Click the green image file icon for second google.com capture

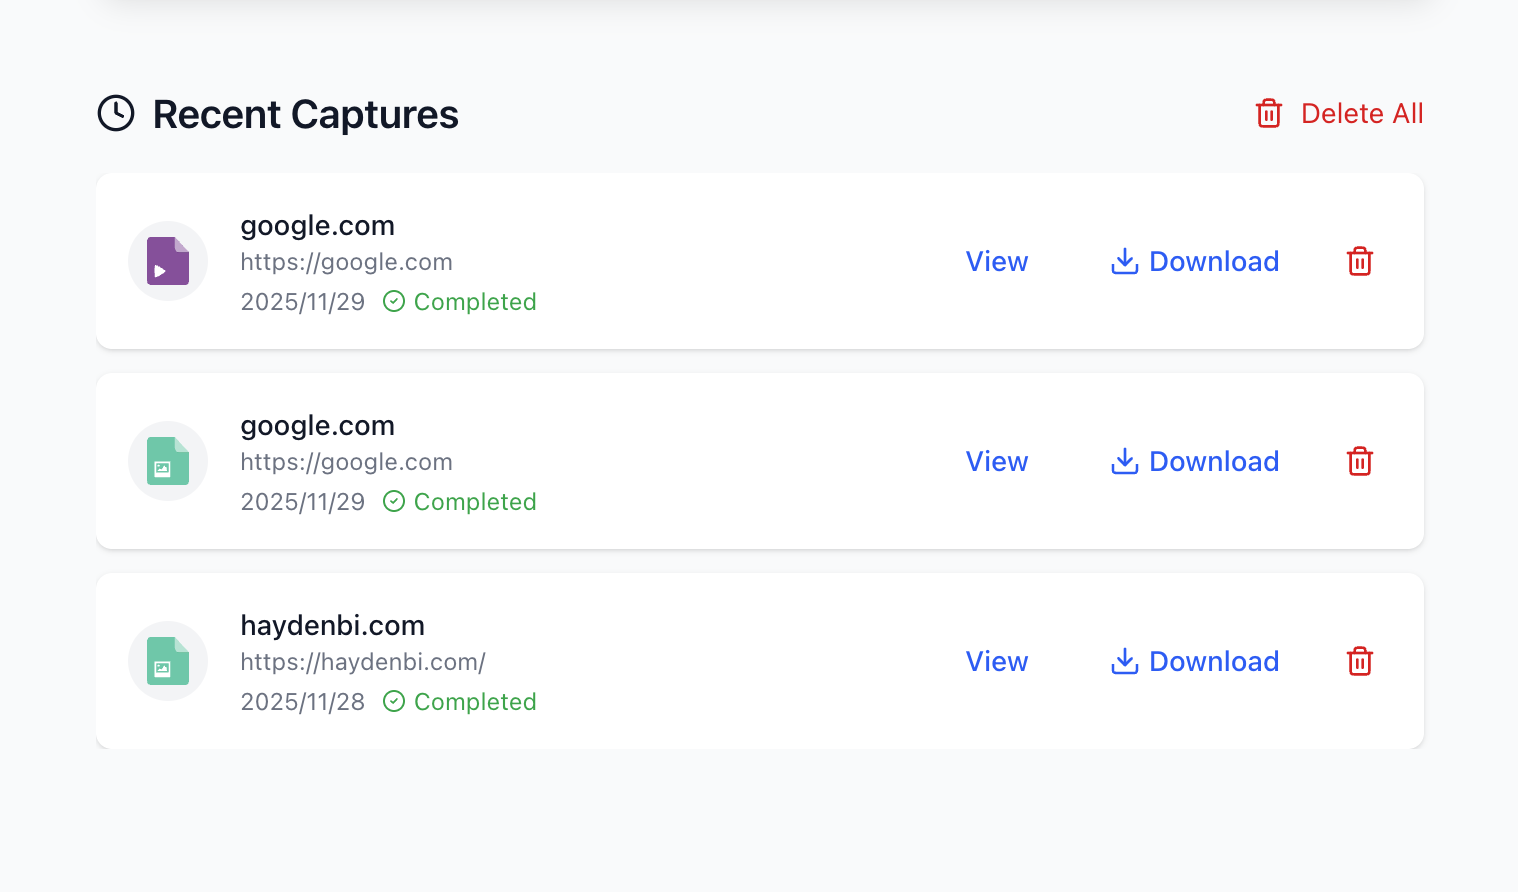tap(167, 461)
